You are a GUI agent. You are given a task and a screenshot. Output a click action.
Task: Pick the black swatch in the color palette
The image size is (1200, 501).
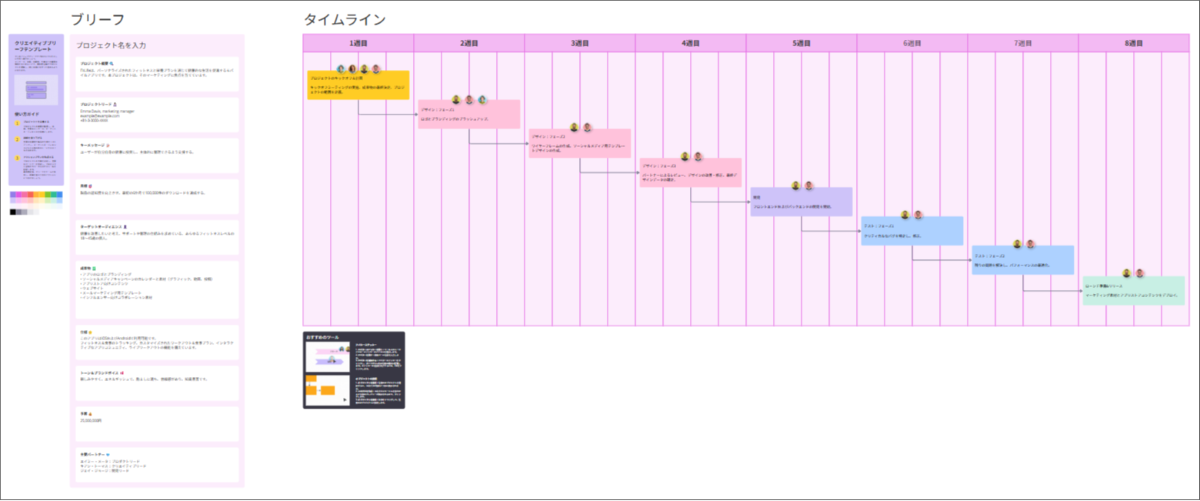[x=13, y=212]
